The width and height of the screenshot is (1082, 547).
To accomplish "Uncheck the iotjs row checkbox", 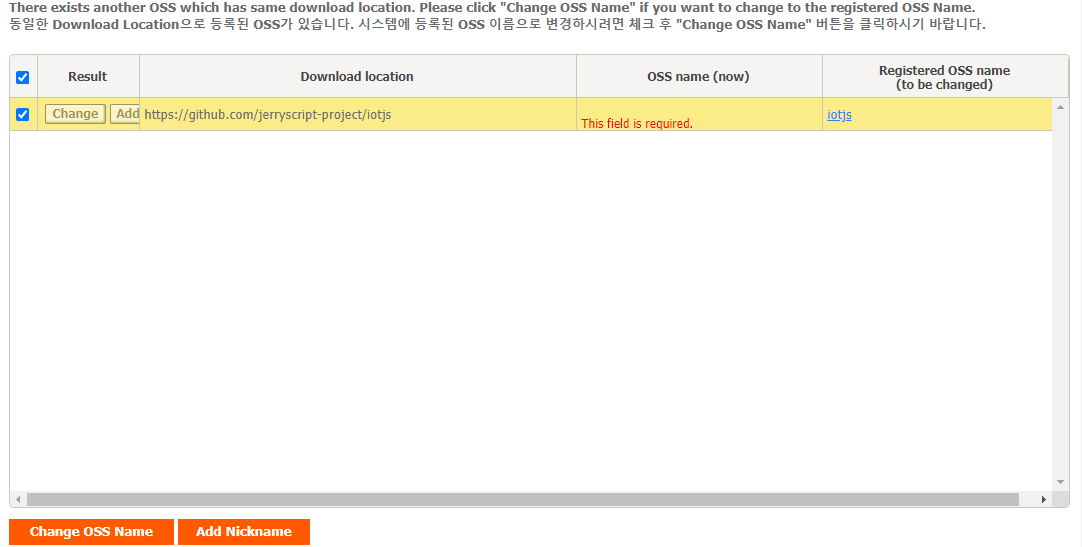I will (23, 115).
